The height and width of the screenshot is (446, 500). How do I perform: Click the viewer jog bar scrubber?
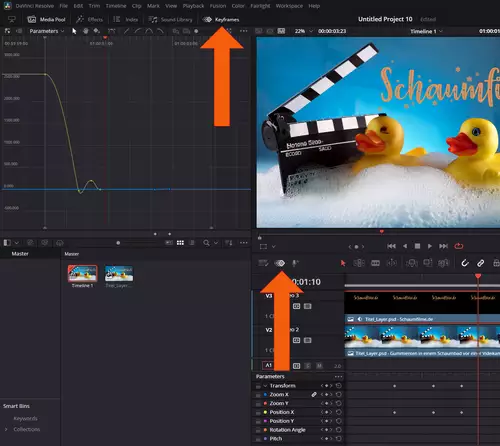[382, 231]
